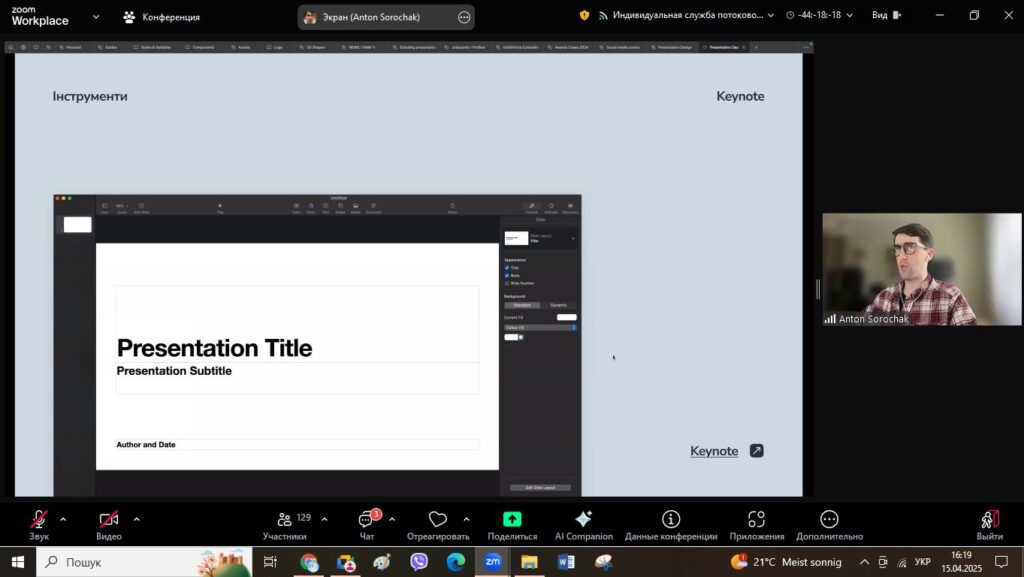1024x577 pixels.
Task: Click the Current Fill white colour swatch
Action: click(x=566, y=317)
